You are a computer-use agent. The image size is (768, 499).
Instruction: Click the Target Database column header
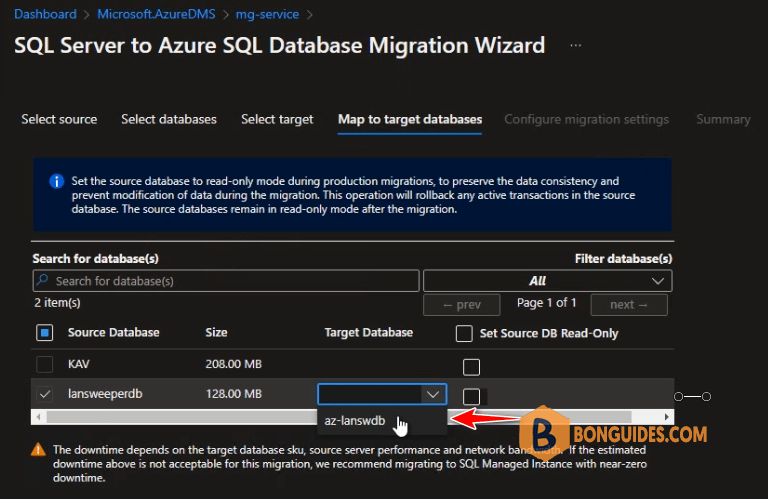(x=369, y=333)
